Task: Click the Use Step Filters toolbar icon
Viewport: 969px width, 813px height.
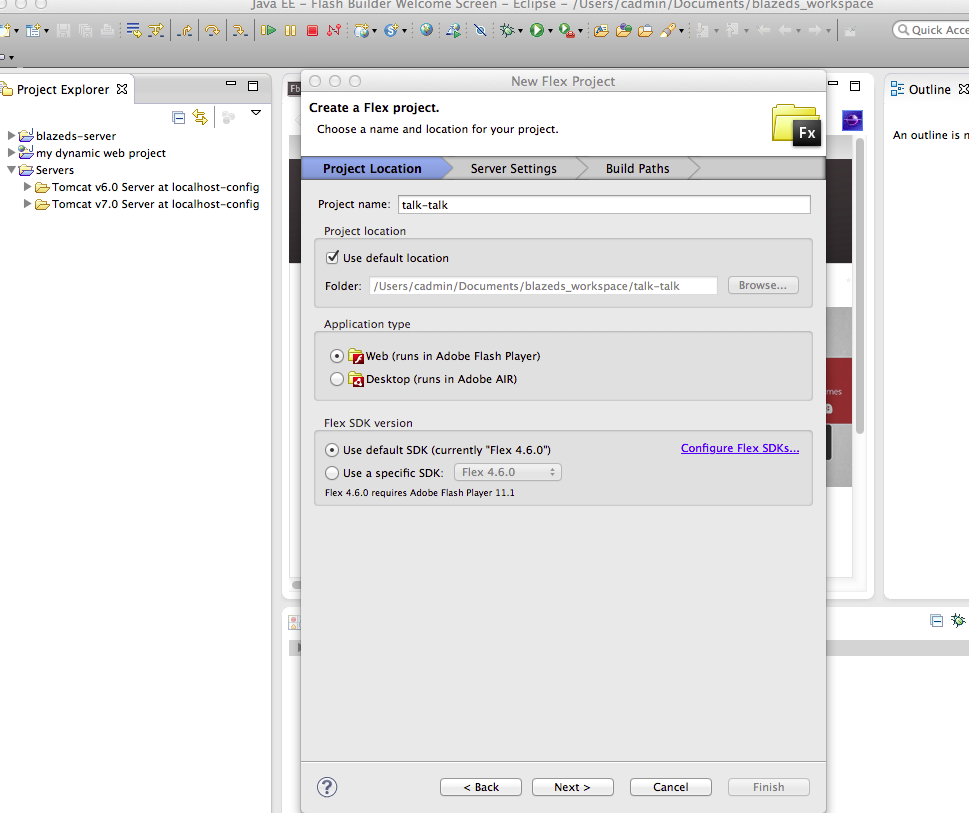Action: [x=156, y=30]
